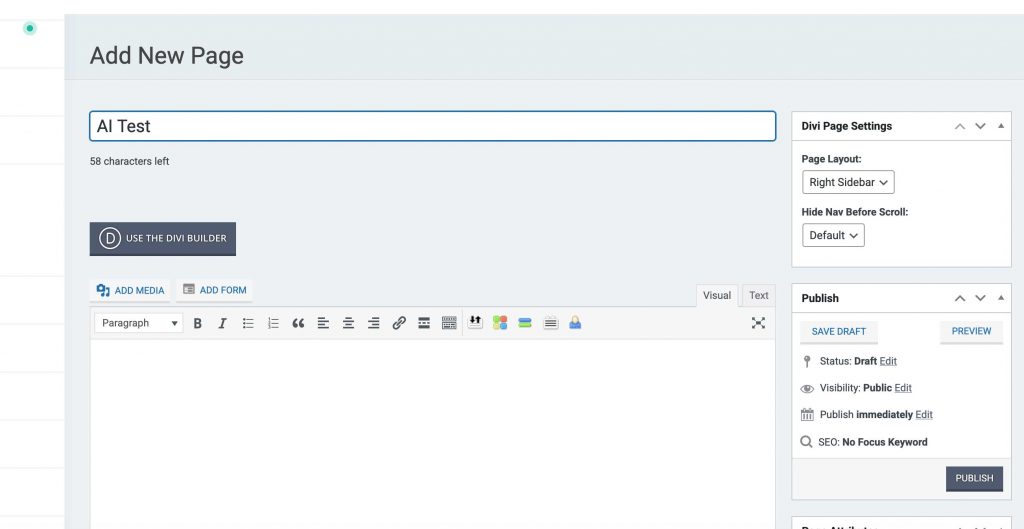Click the page title input field
Image resolution: width=1024 pixels, height=529 pixels.
[432, 126]
